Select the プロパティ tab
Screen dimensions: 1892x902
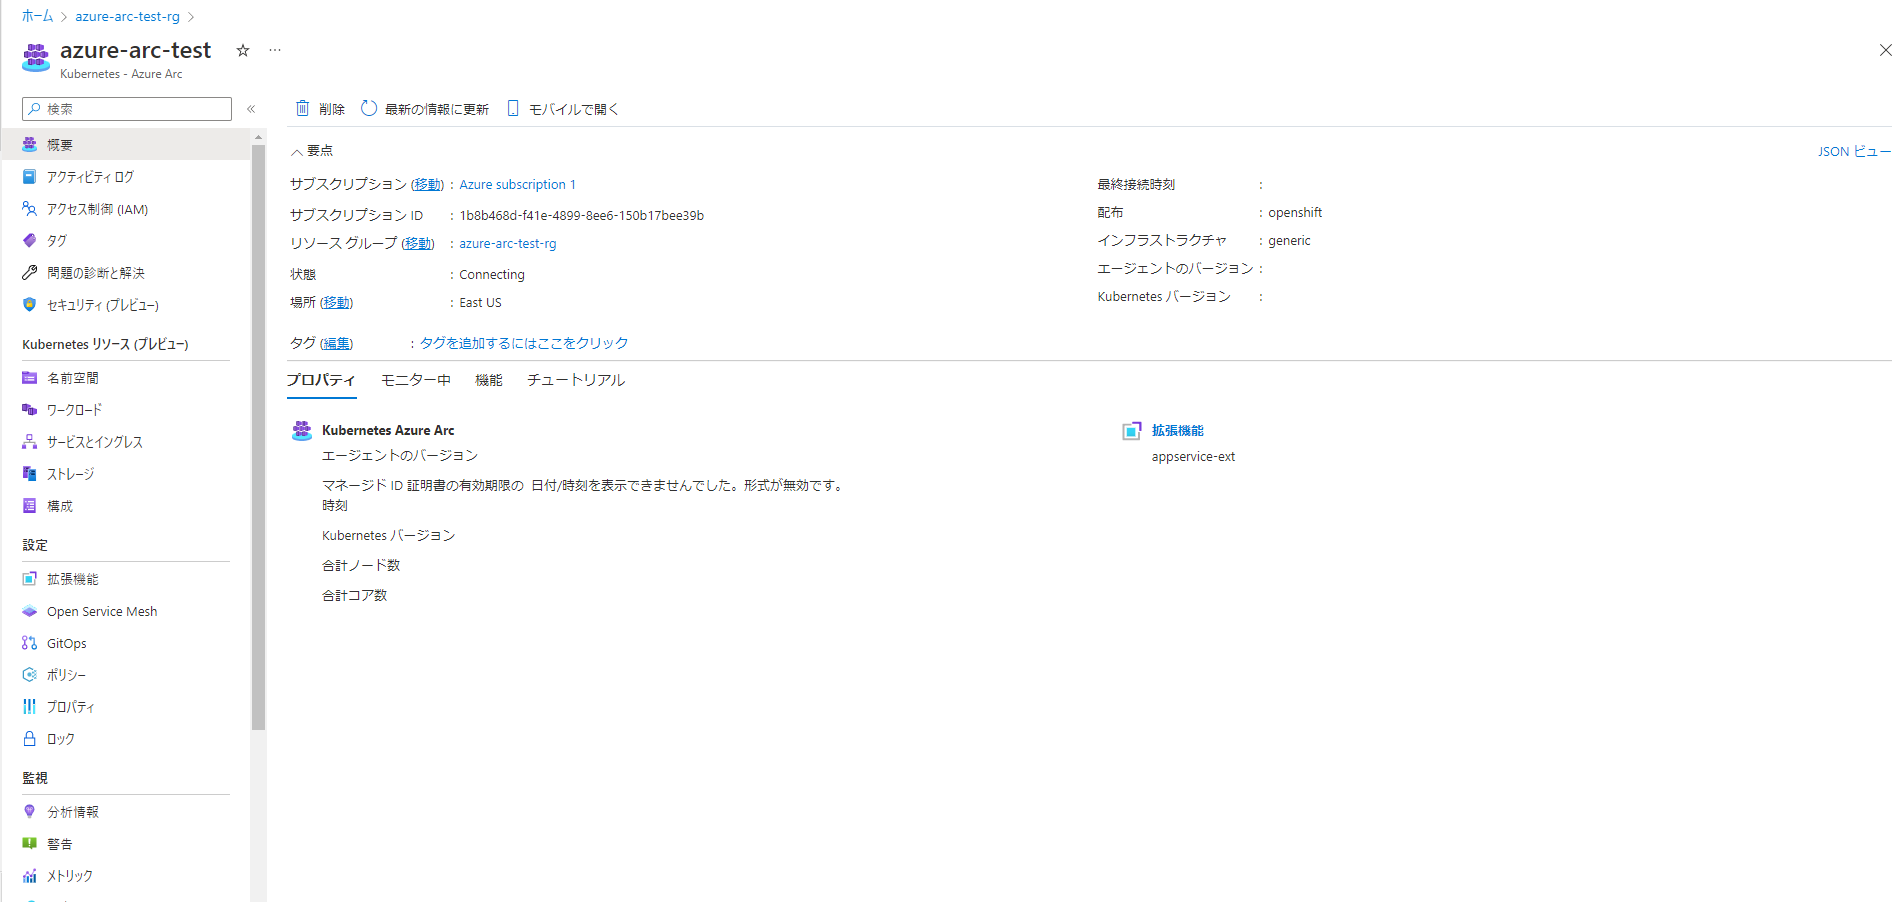[x=321, y=380]
